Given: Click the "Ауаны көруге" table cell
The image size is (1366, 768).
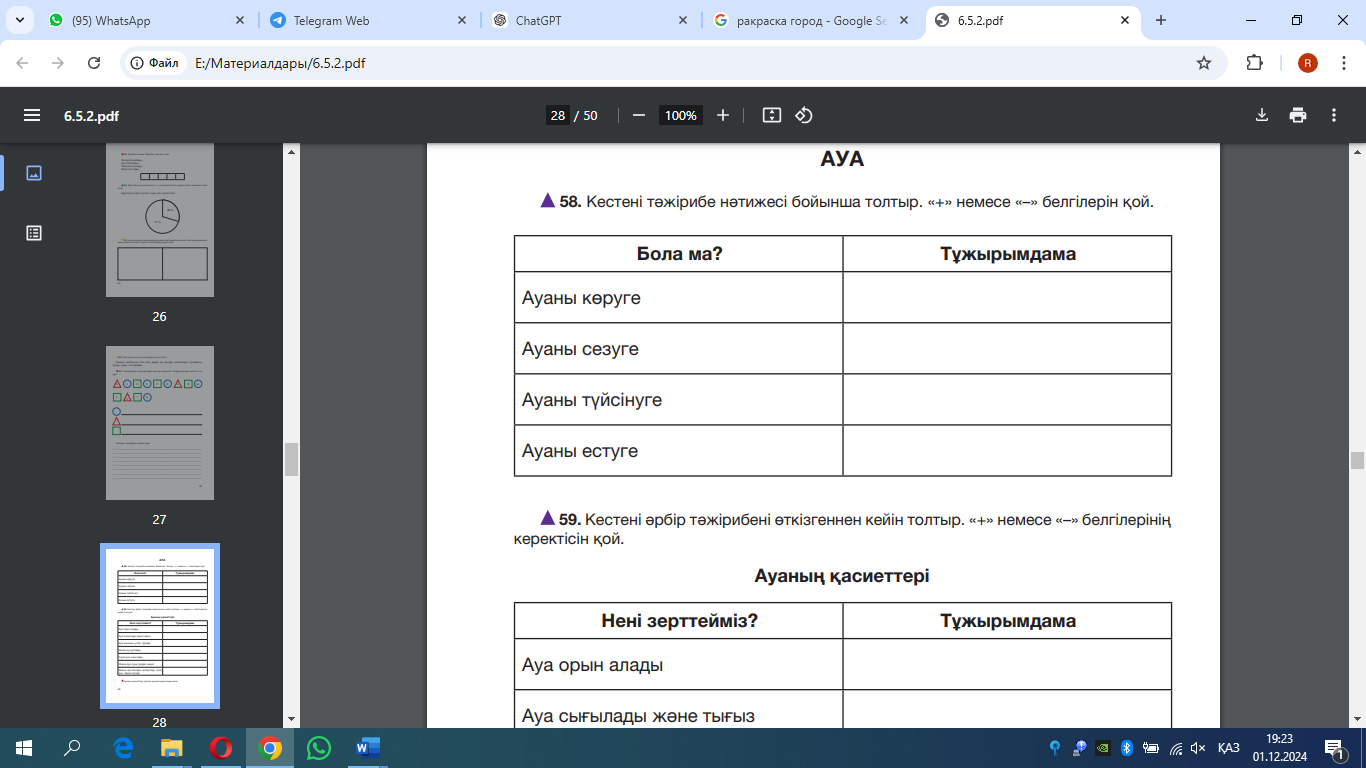Looking at the screenshot, I should (679, 298).
